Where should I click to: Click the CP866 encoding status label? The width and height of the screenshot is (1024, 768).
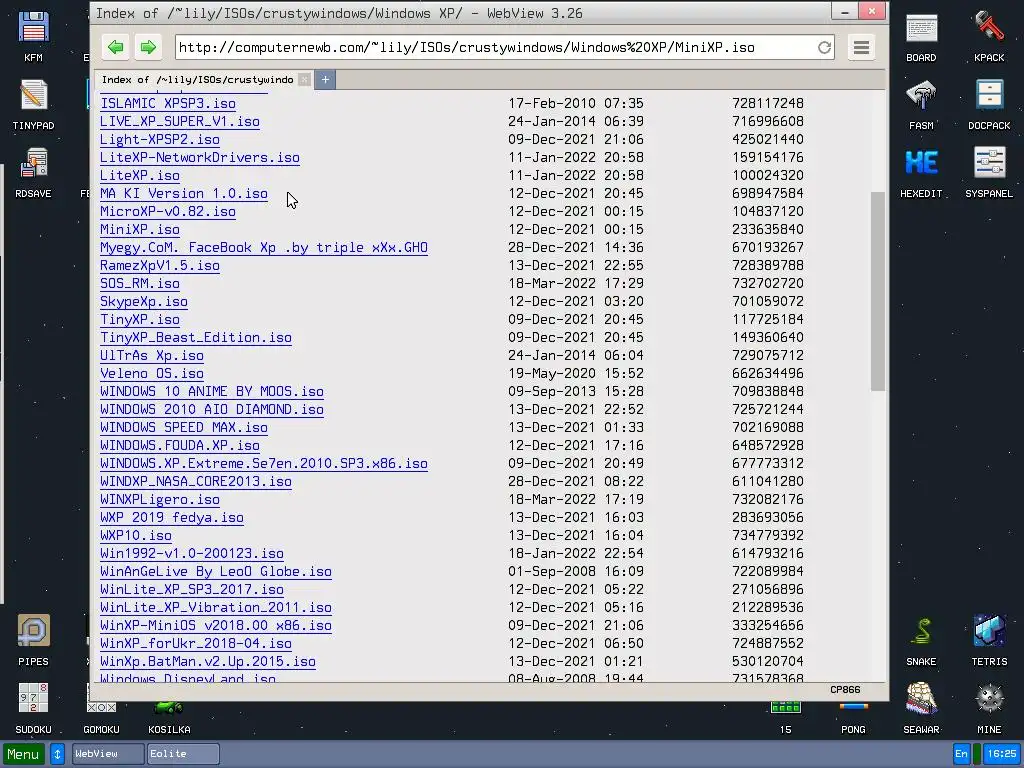tap(845, 690)
